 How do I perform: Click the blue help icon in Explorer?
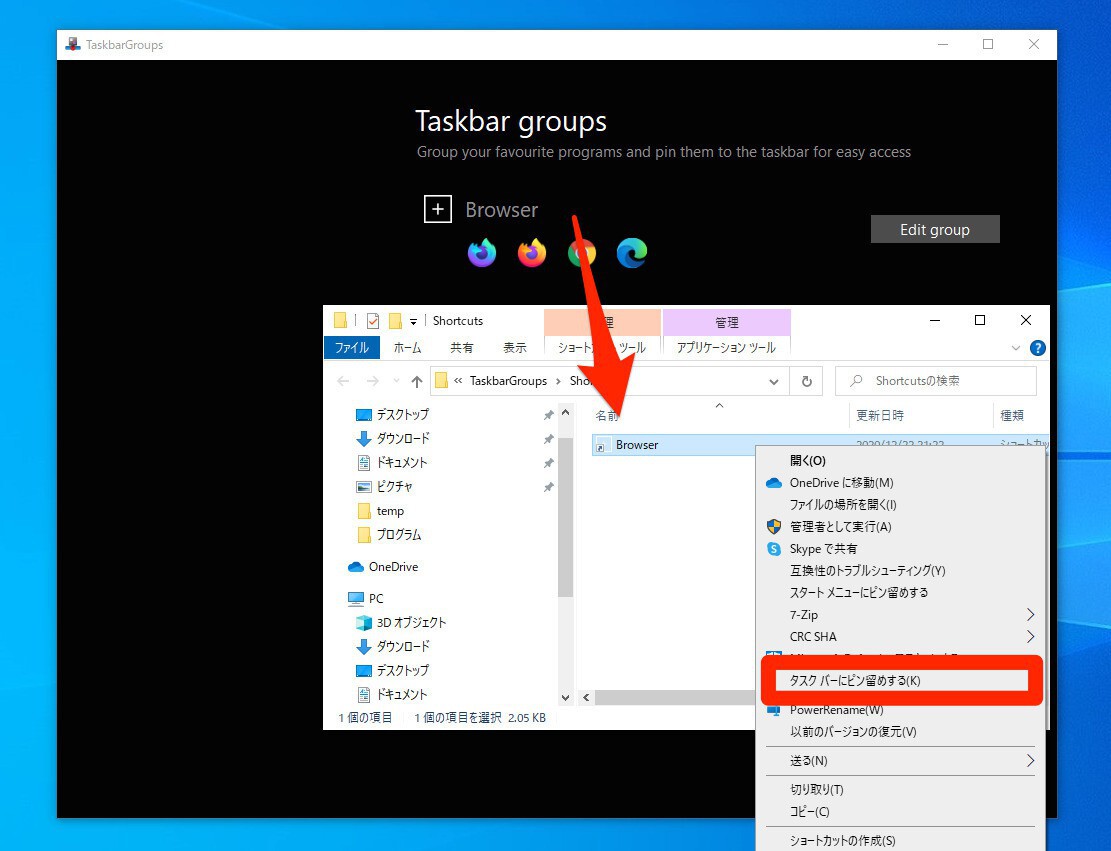click(x=1037, y=348)
